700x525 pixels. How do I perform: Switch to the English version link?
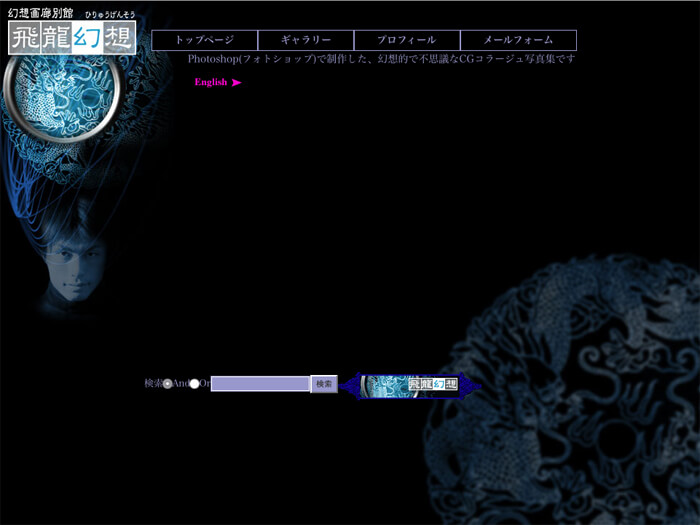point(211,83)
